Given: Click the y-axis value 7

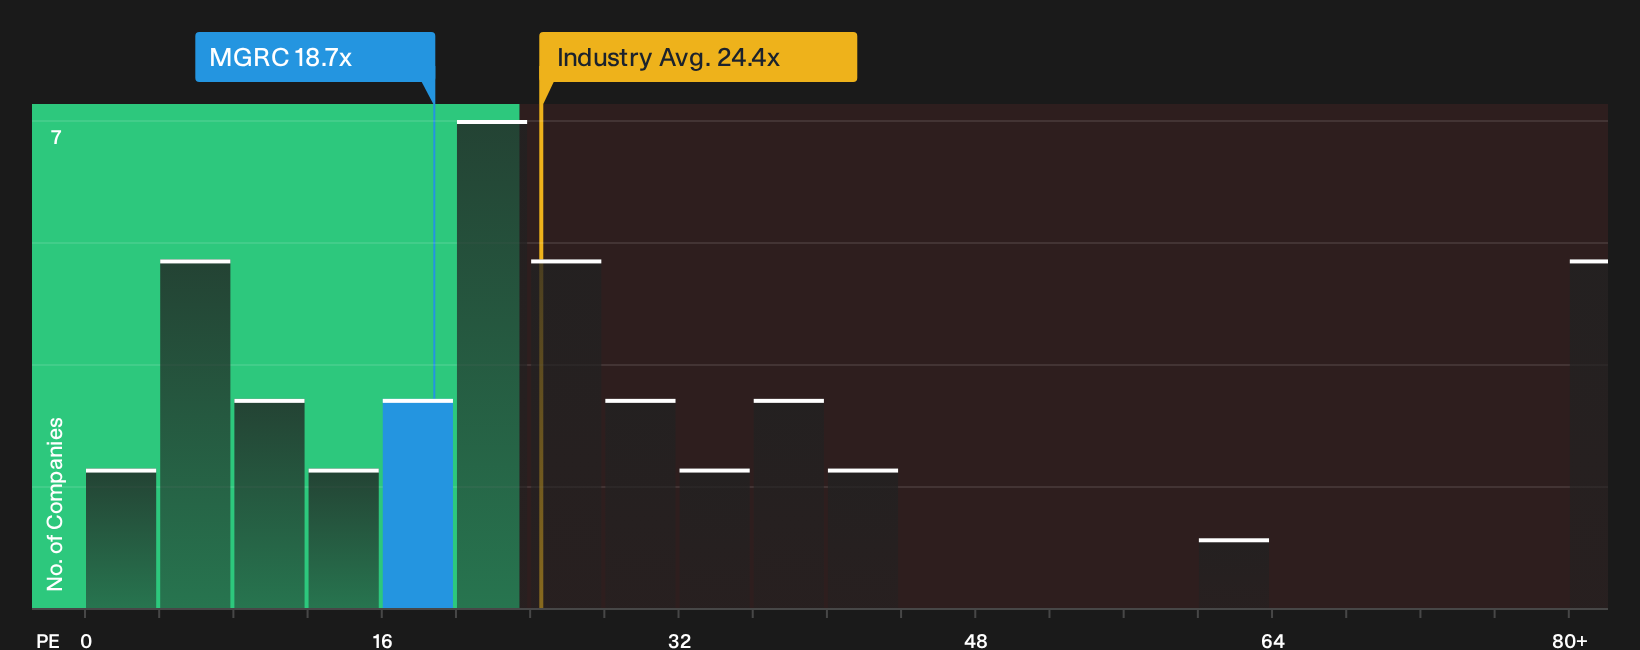Looking at the screenshot, I should (x=56, y=137).
